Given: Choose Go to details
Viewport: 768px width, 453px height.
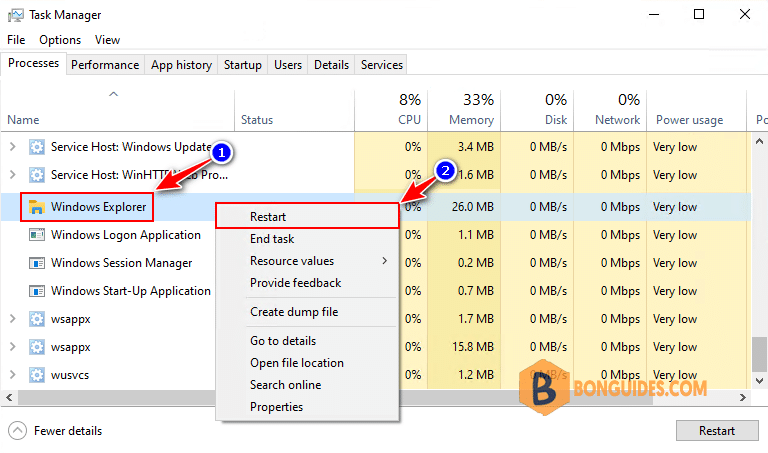Looking at the screenshot, I should (307, 341).
